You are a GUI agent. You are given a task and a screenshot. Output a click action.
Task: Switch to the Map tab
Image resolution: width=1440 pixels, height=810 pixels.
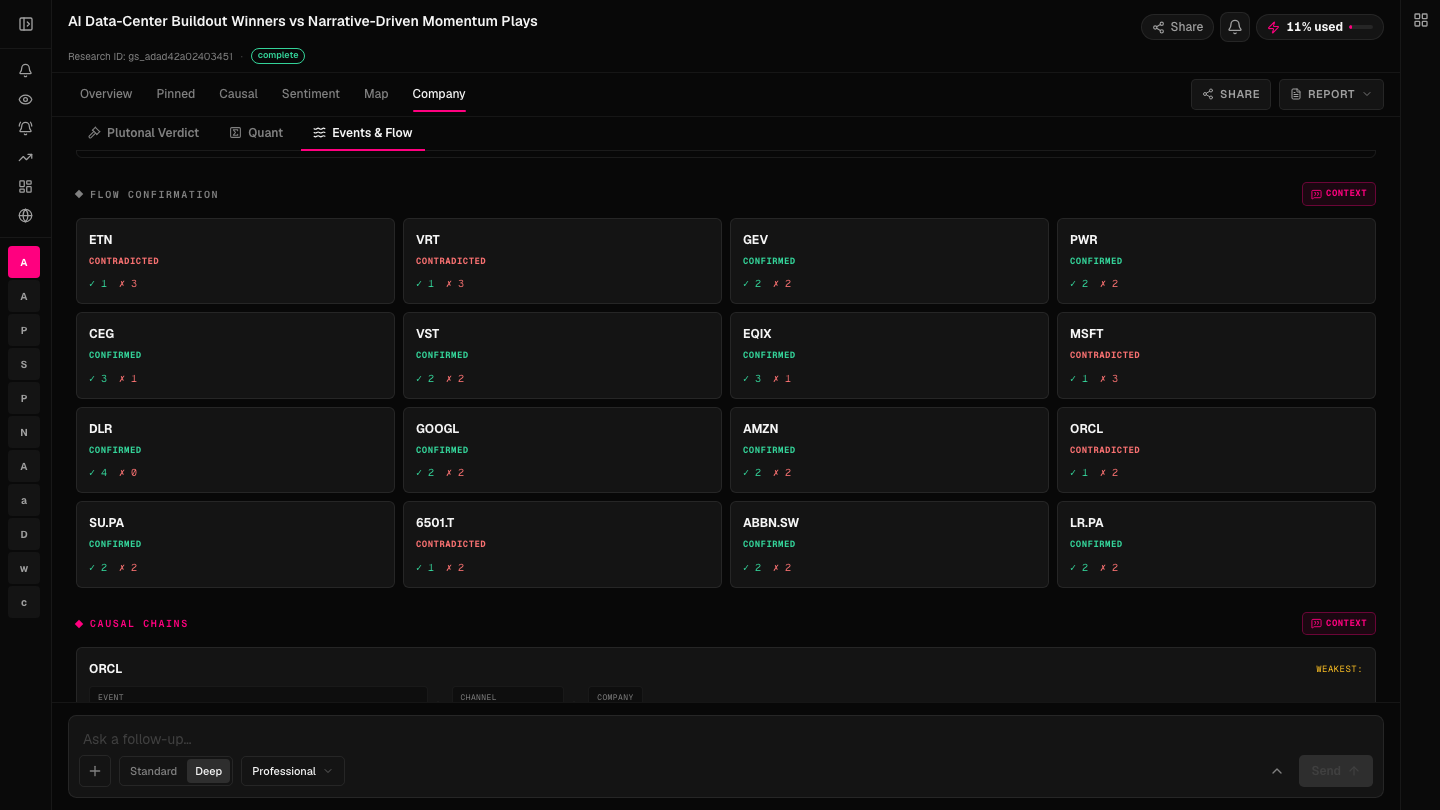[x=376, y=94]
